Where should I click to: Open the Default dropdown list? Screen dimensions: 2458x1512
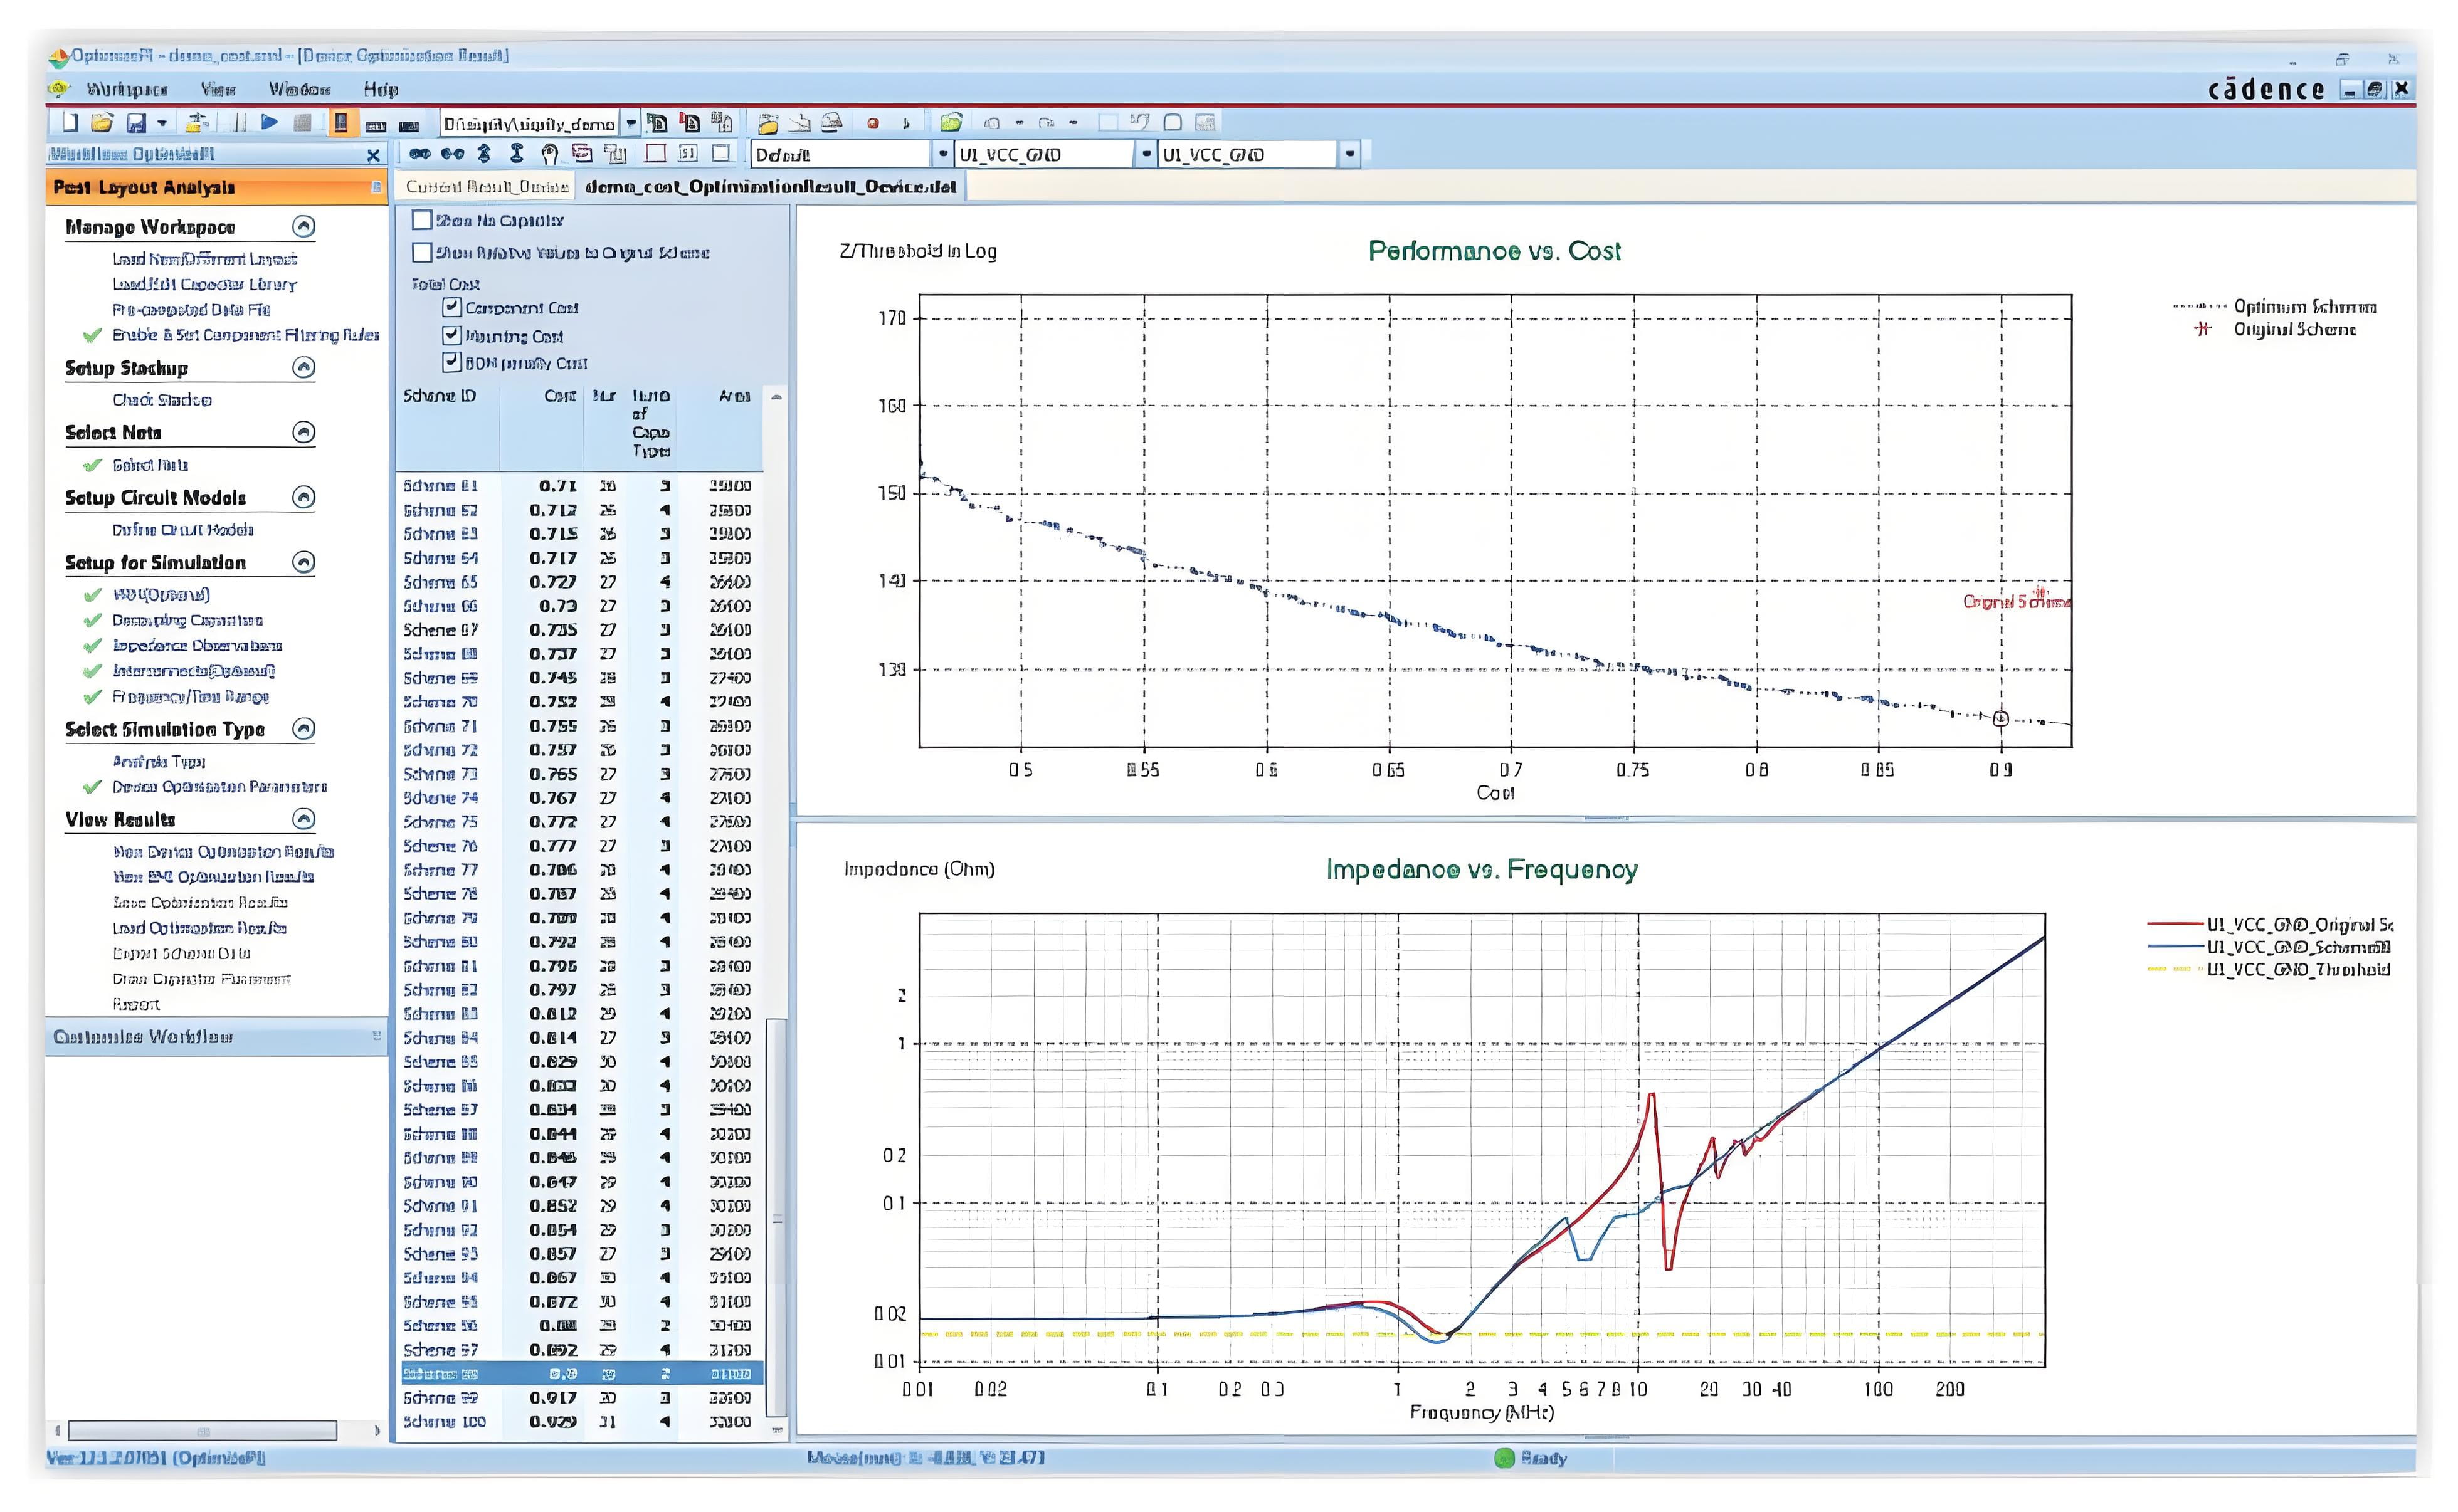(943, 154)
